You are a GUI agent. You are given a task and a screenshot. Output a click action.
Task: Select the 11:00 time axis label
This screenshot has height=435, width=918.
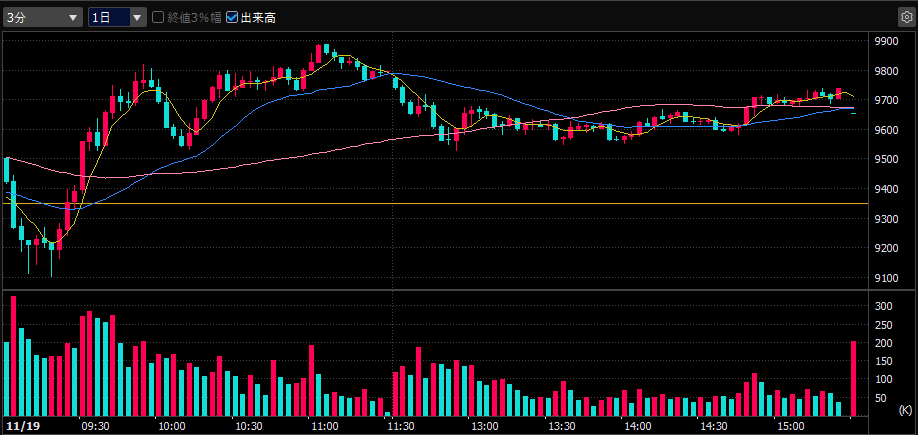324,425
